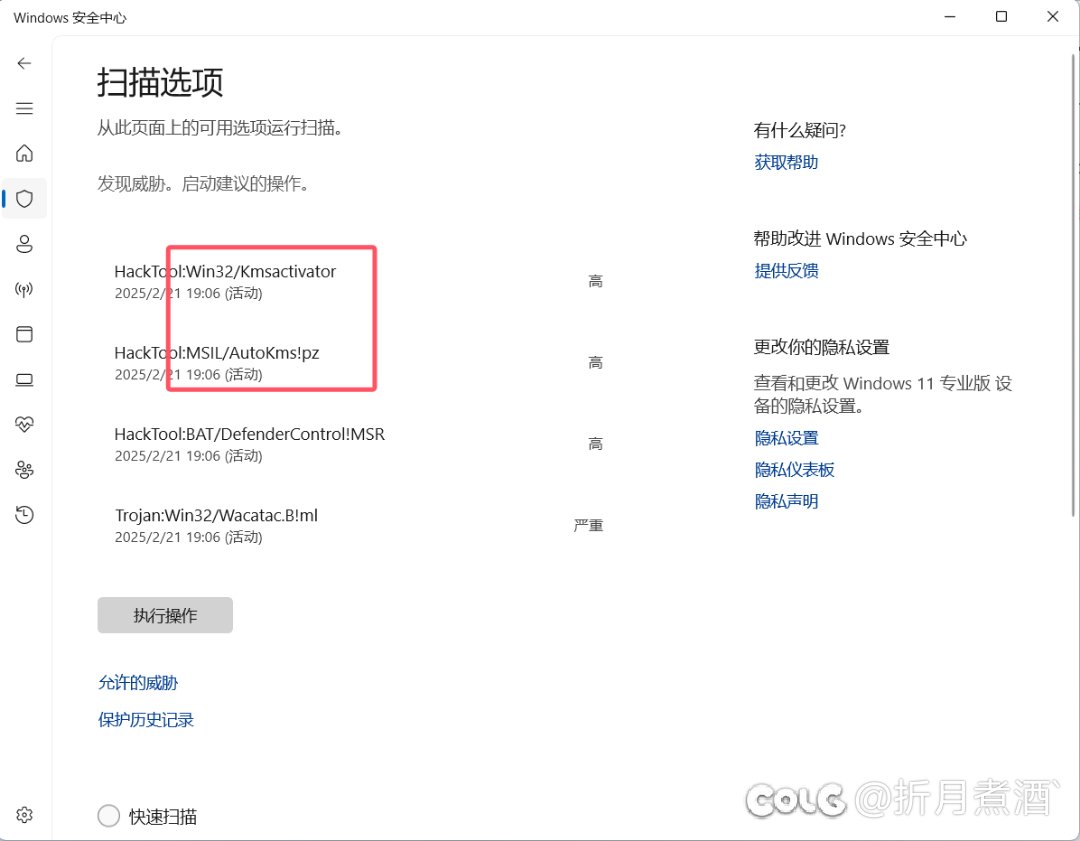Go back with the back arrow
Viewport: 1080px width, 841px height.
tap(24, 63)
